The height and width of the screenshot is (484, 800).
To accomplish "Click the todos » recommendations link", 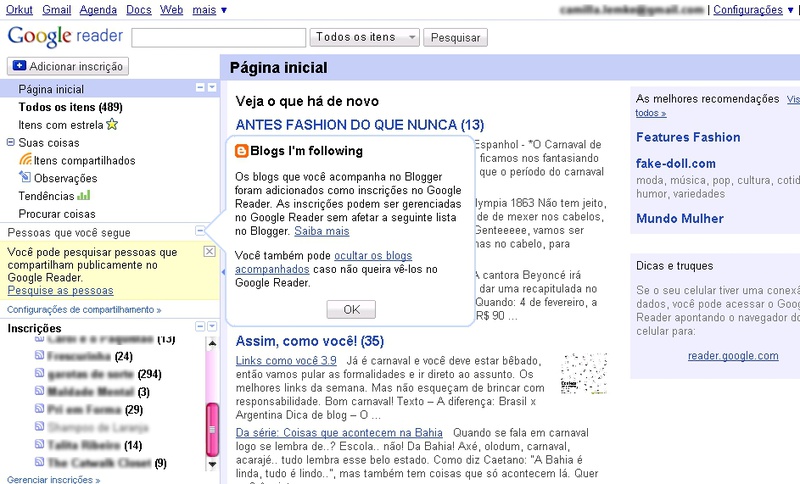I will tap(651, 113).
